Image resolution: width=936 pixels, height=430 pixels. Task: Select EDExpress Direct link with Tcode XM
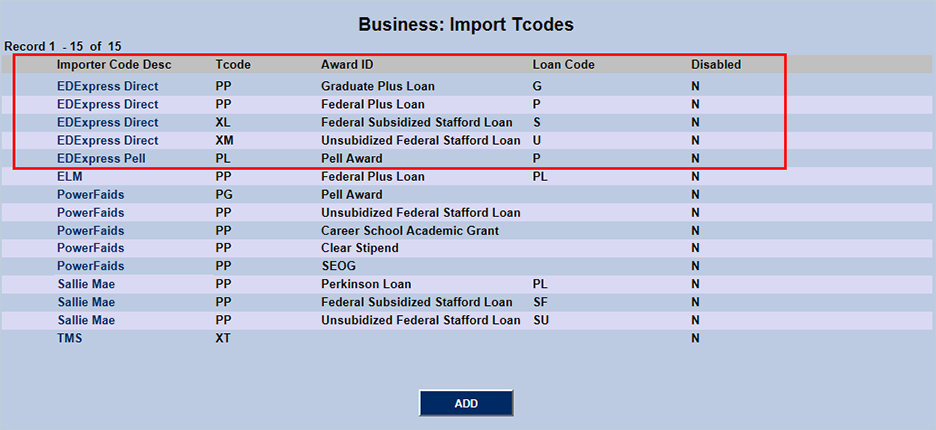(x=107, y=140)
